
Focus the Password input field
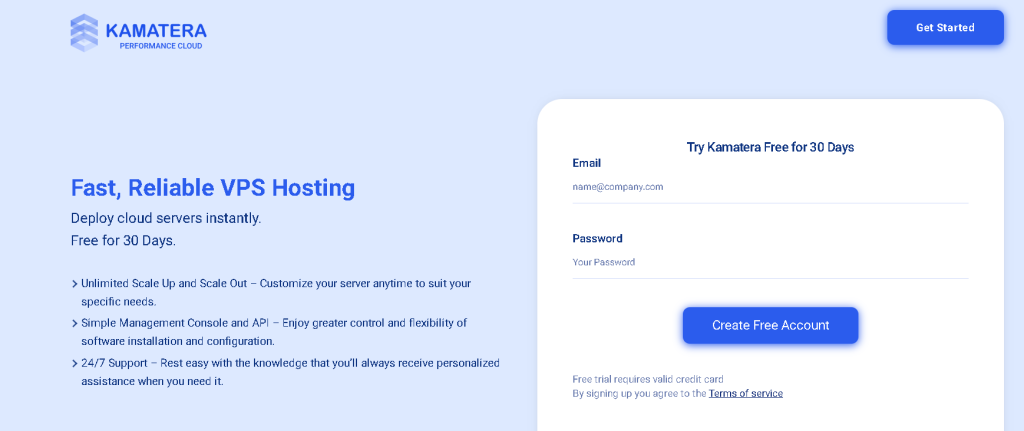click(x=769, y=263)
